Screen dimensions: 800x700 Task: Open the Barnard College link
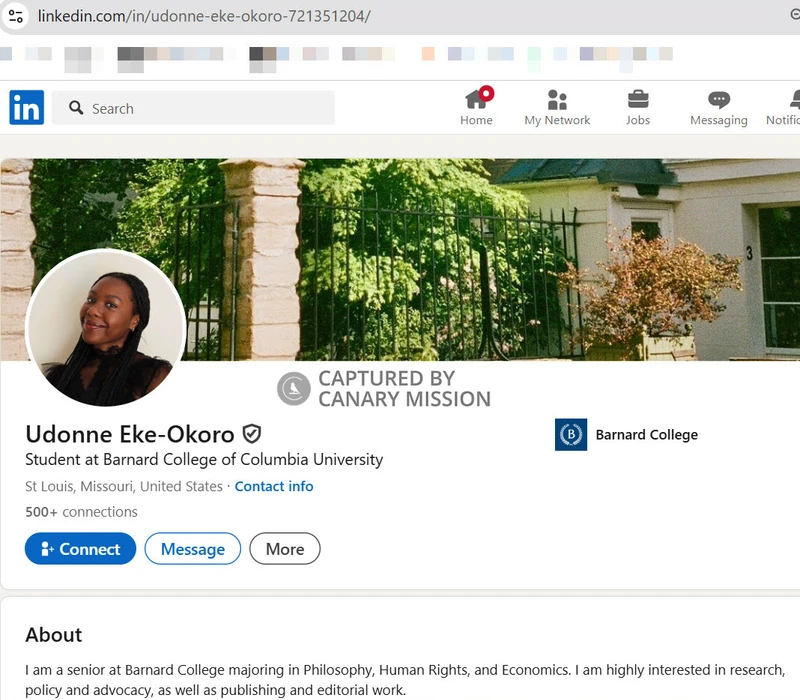pos(646,435)
